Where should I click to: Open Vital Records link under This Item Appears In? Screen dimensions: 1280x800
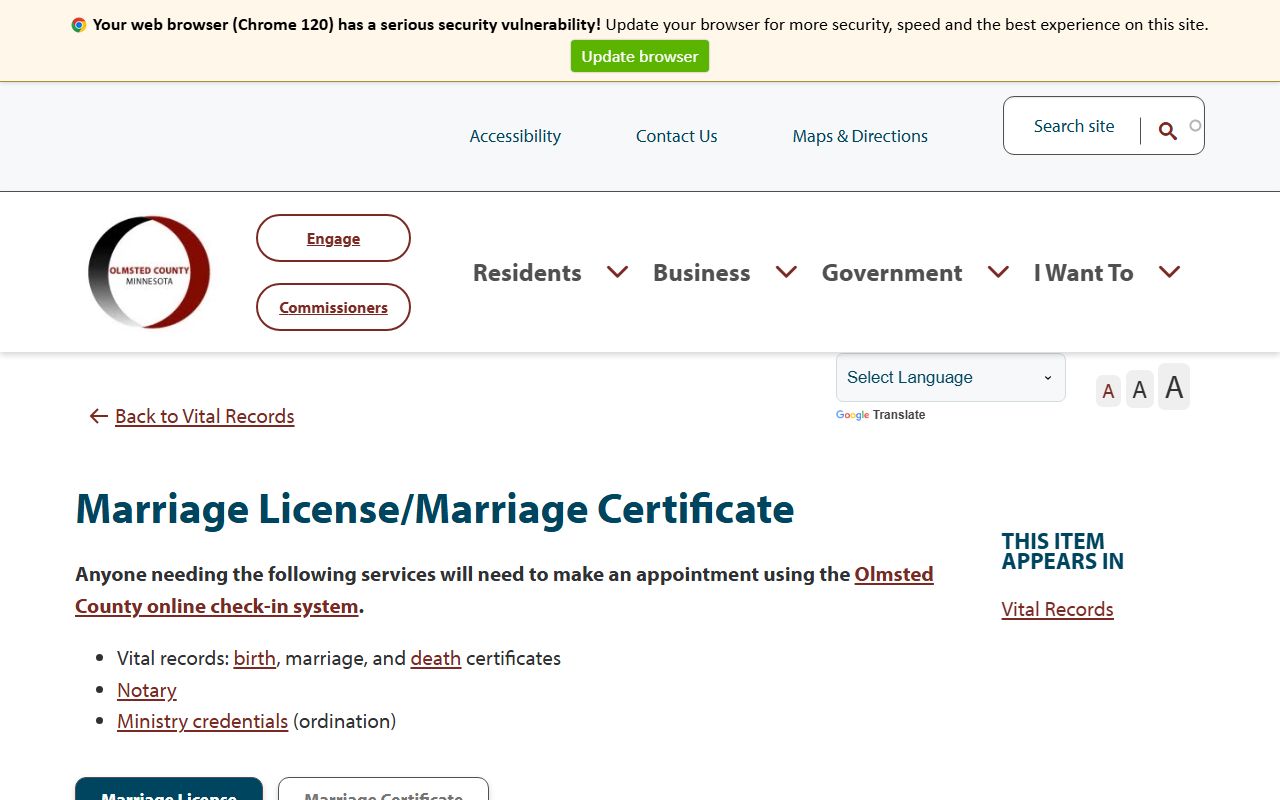[x=1057, y=609]
